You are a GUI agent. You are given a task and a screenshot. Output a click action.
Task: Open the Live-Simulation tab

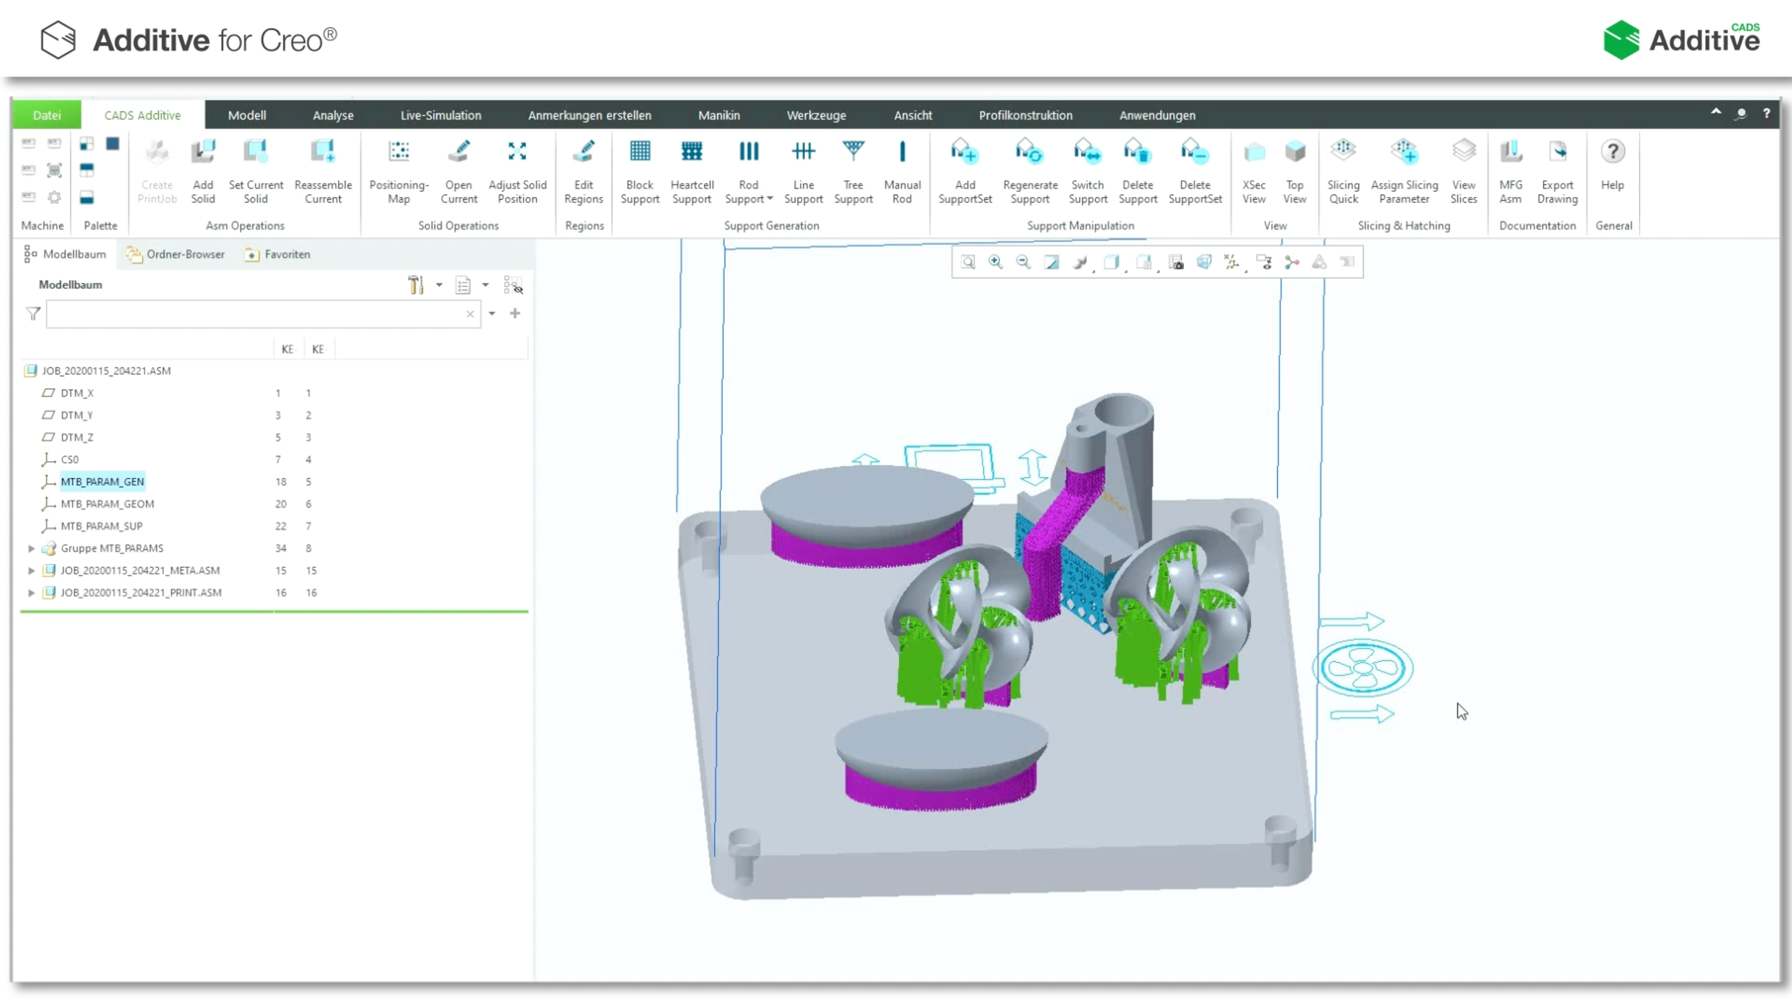pos(441,115)
